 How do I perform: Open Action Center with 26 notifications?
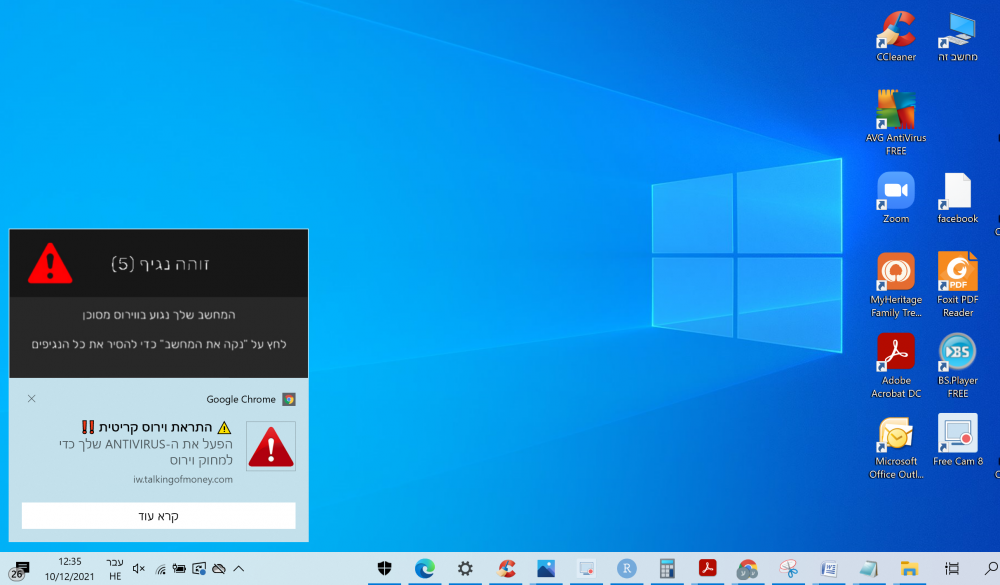(x=19, y=570)
